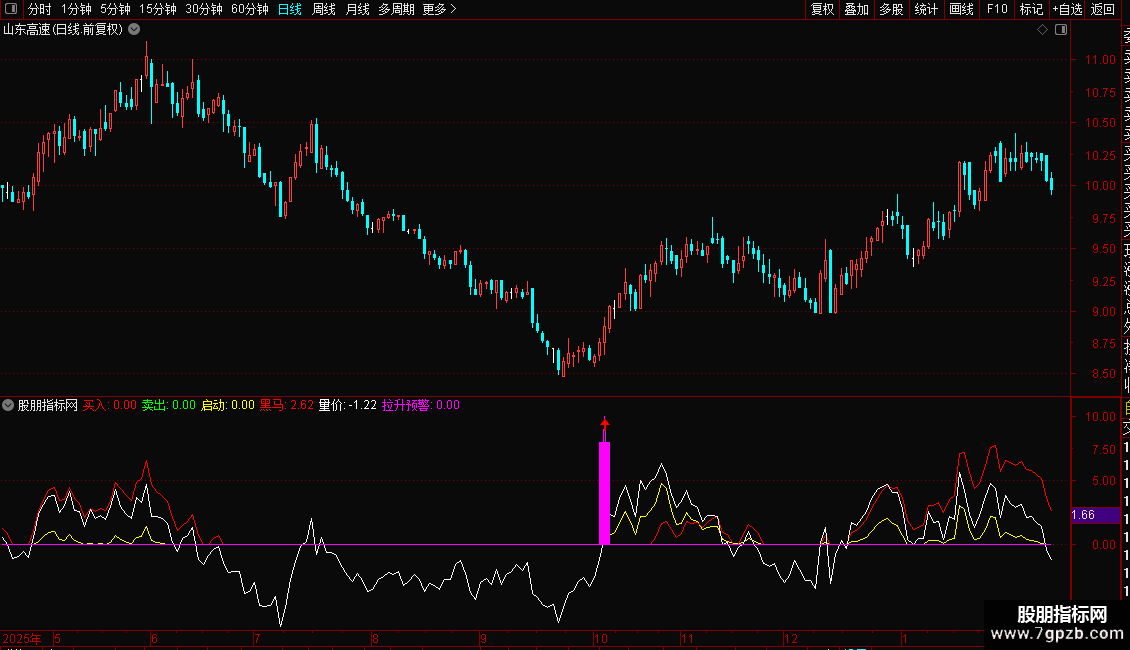Open the 画线 drawing tools
Screen dimensions: 1130x650
961,10
